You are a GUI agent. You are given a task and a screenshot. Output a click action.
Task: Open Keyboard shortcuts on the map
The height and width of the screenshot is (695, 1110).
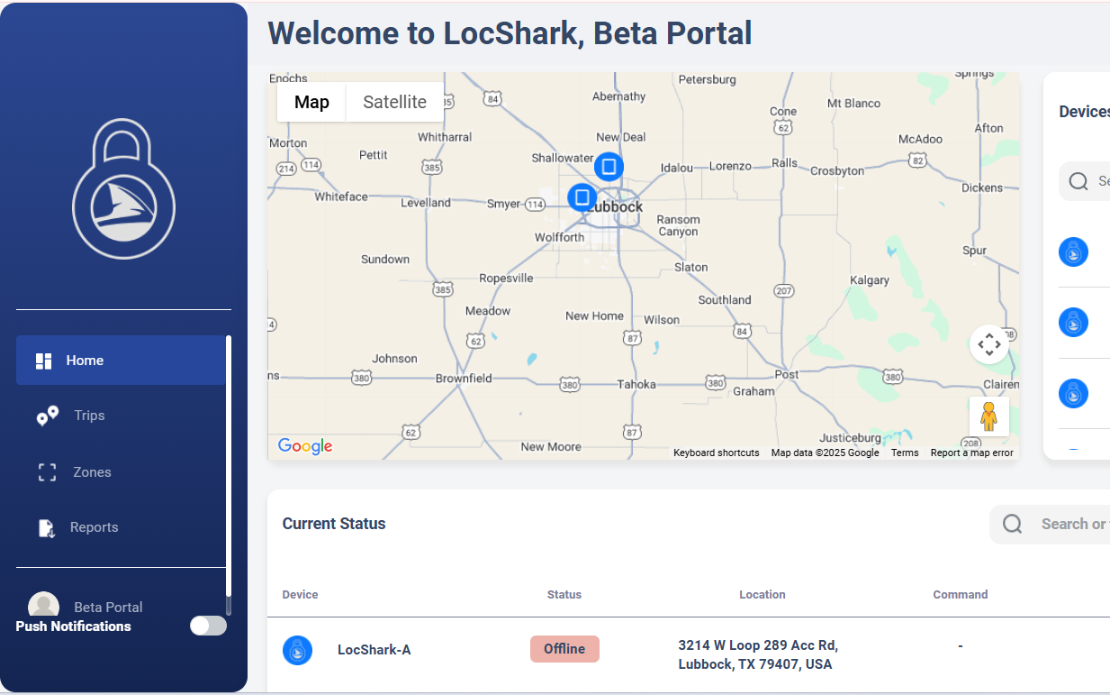[716, 453]
